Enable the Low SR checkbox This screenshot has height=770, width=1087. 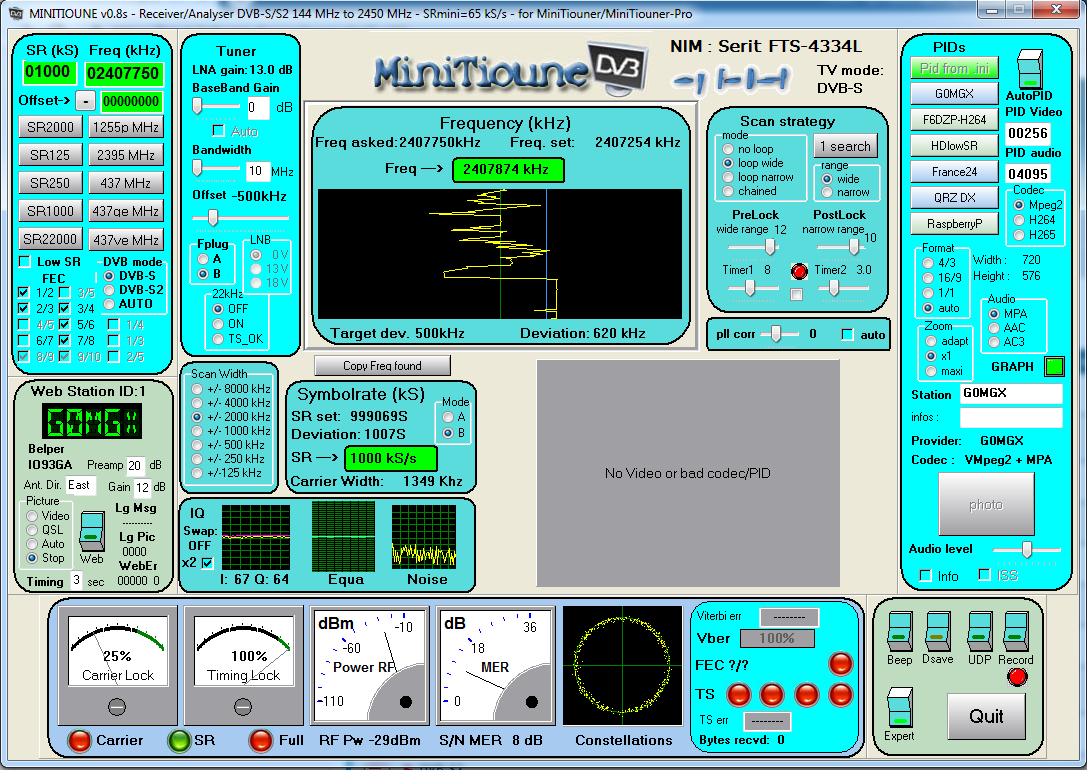(25, 261)
